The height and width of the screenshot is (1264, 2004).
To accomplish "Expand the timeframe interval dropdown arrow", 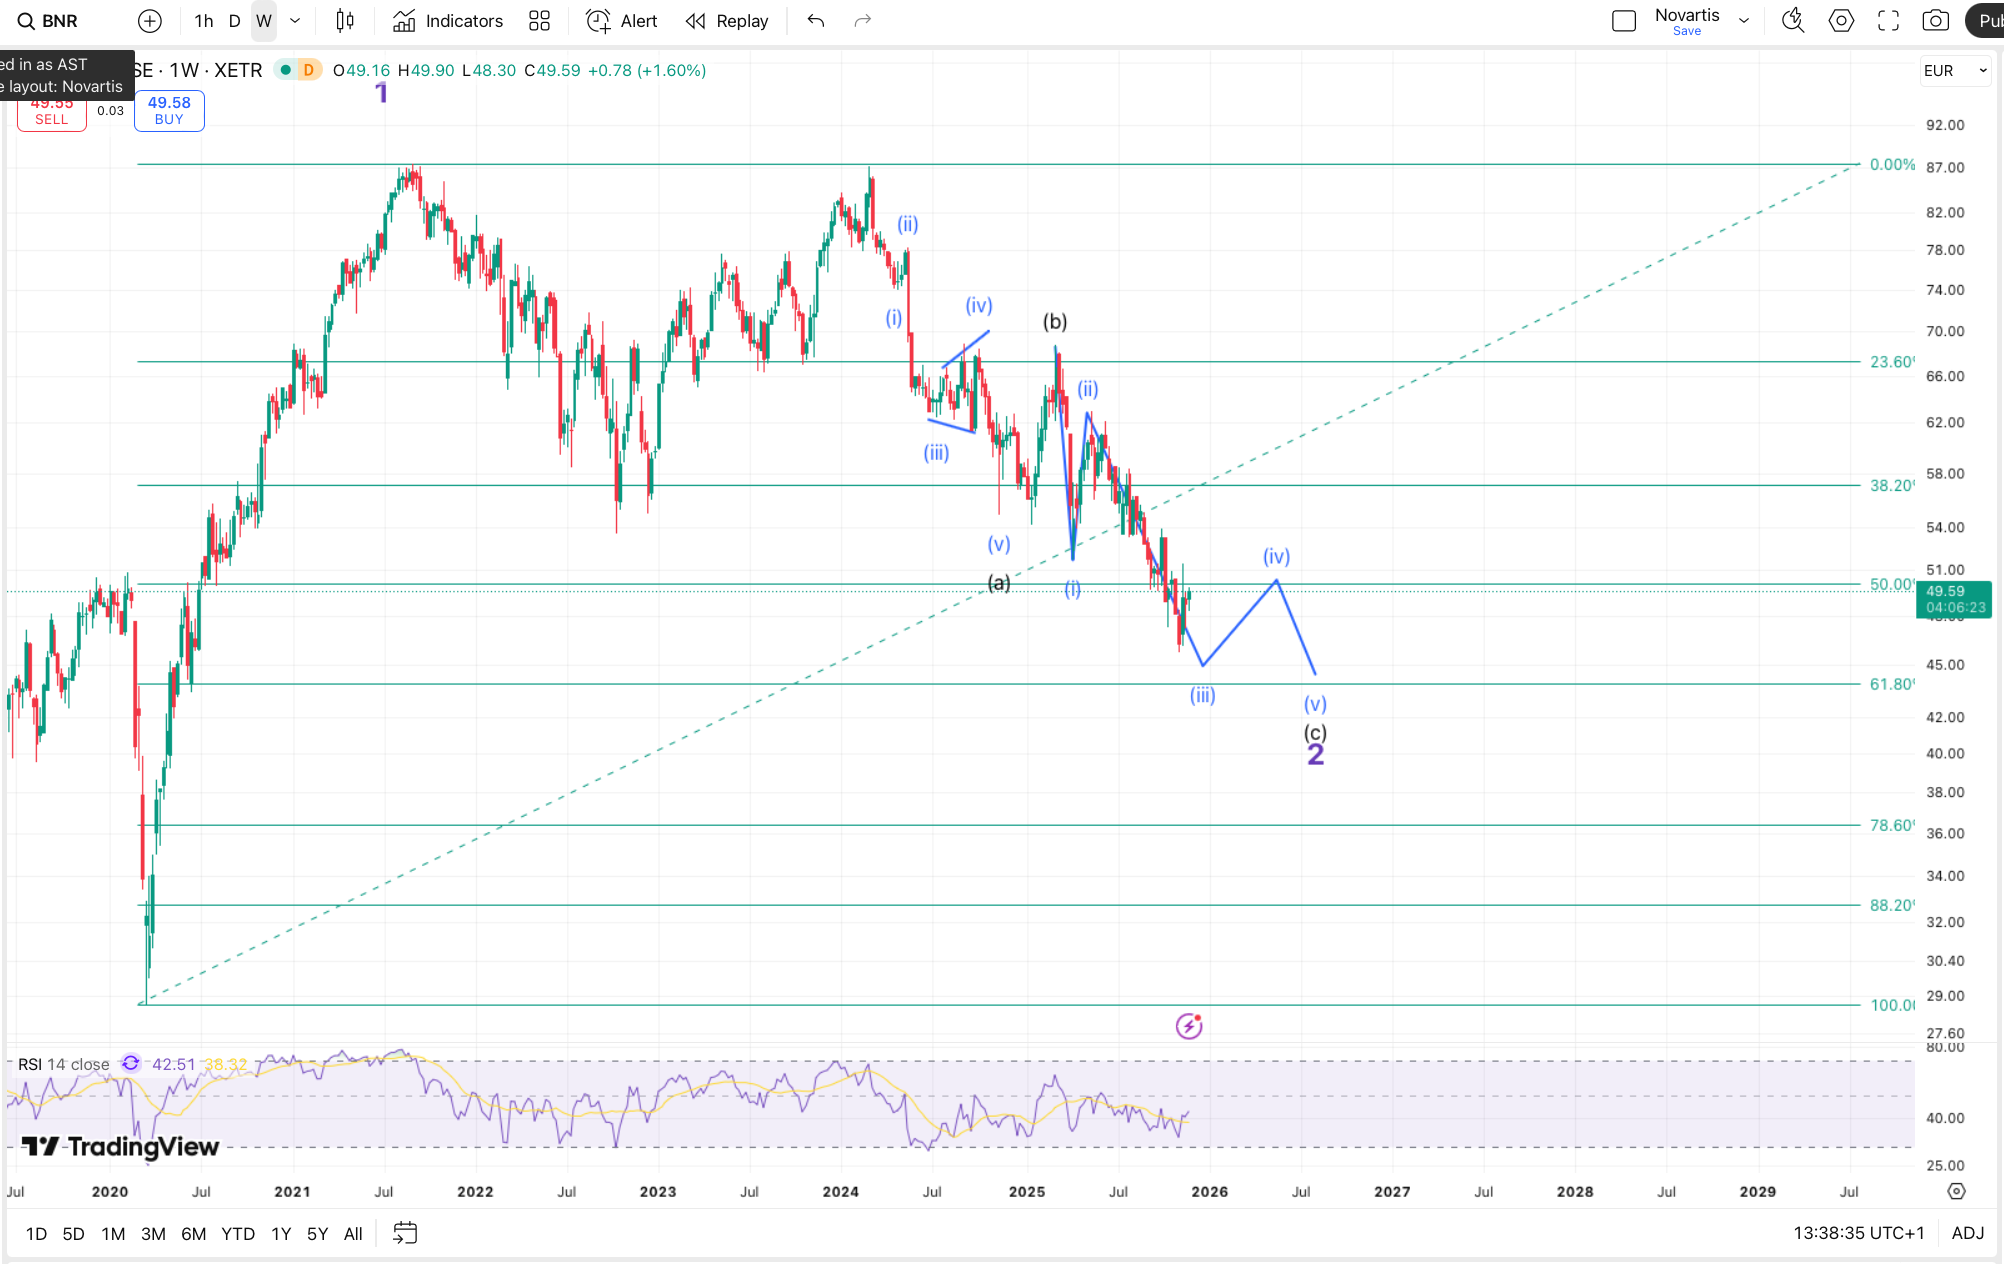I will pos(295,21).
